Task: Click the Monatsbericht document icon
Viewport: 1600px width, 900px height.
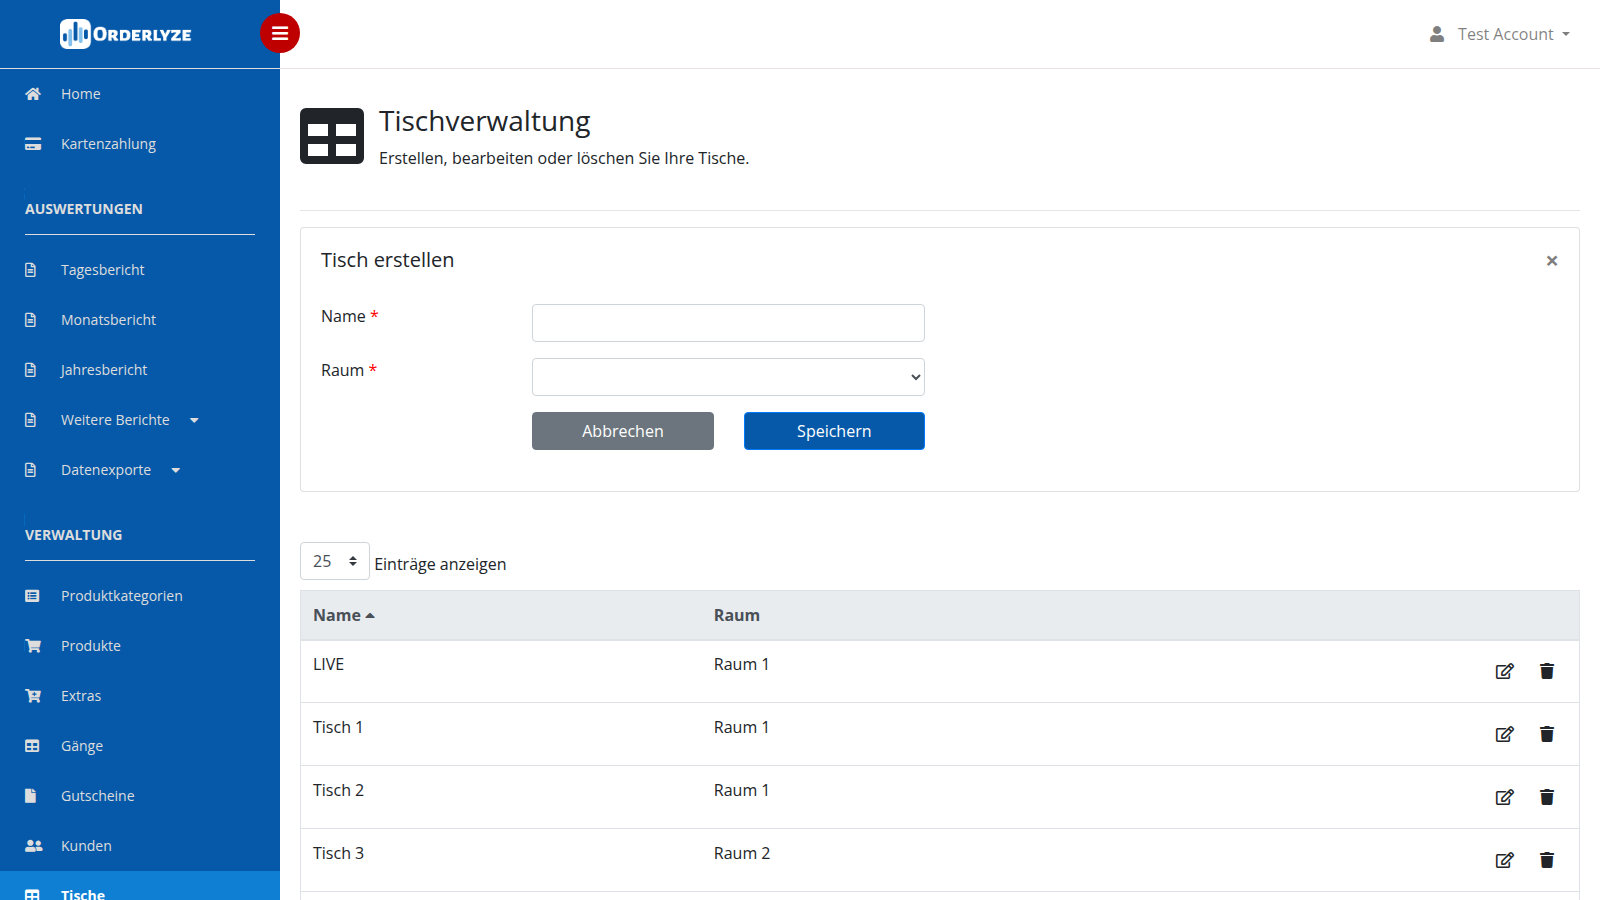Action: pyautogui.click(x=31, y=320)
